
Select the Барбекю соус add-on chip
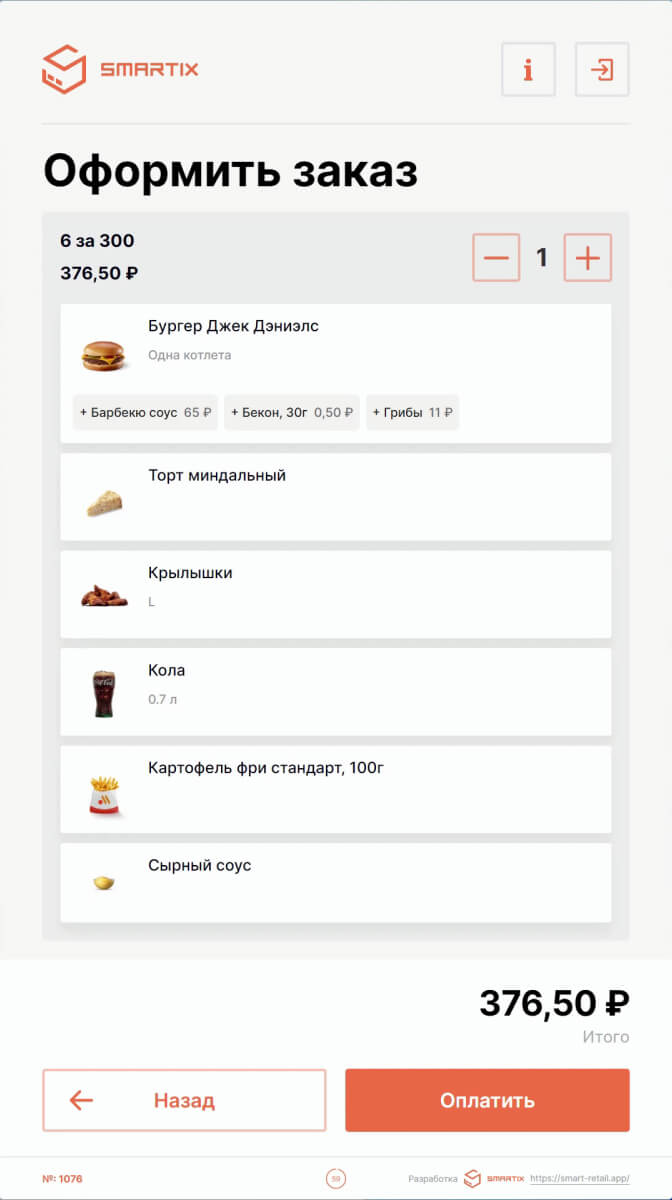(x=146, y=412)
